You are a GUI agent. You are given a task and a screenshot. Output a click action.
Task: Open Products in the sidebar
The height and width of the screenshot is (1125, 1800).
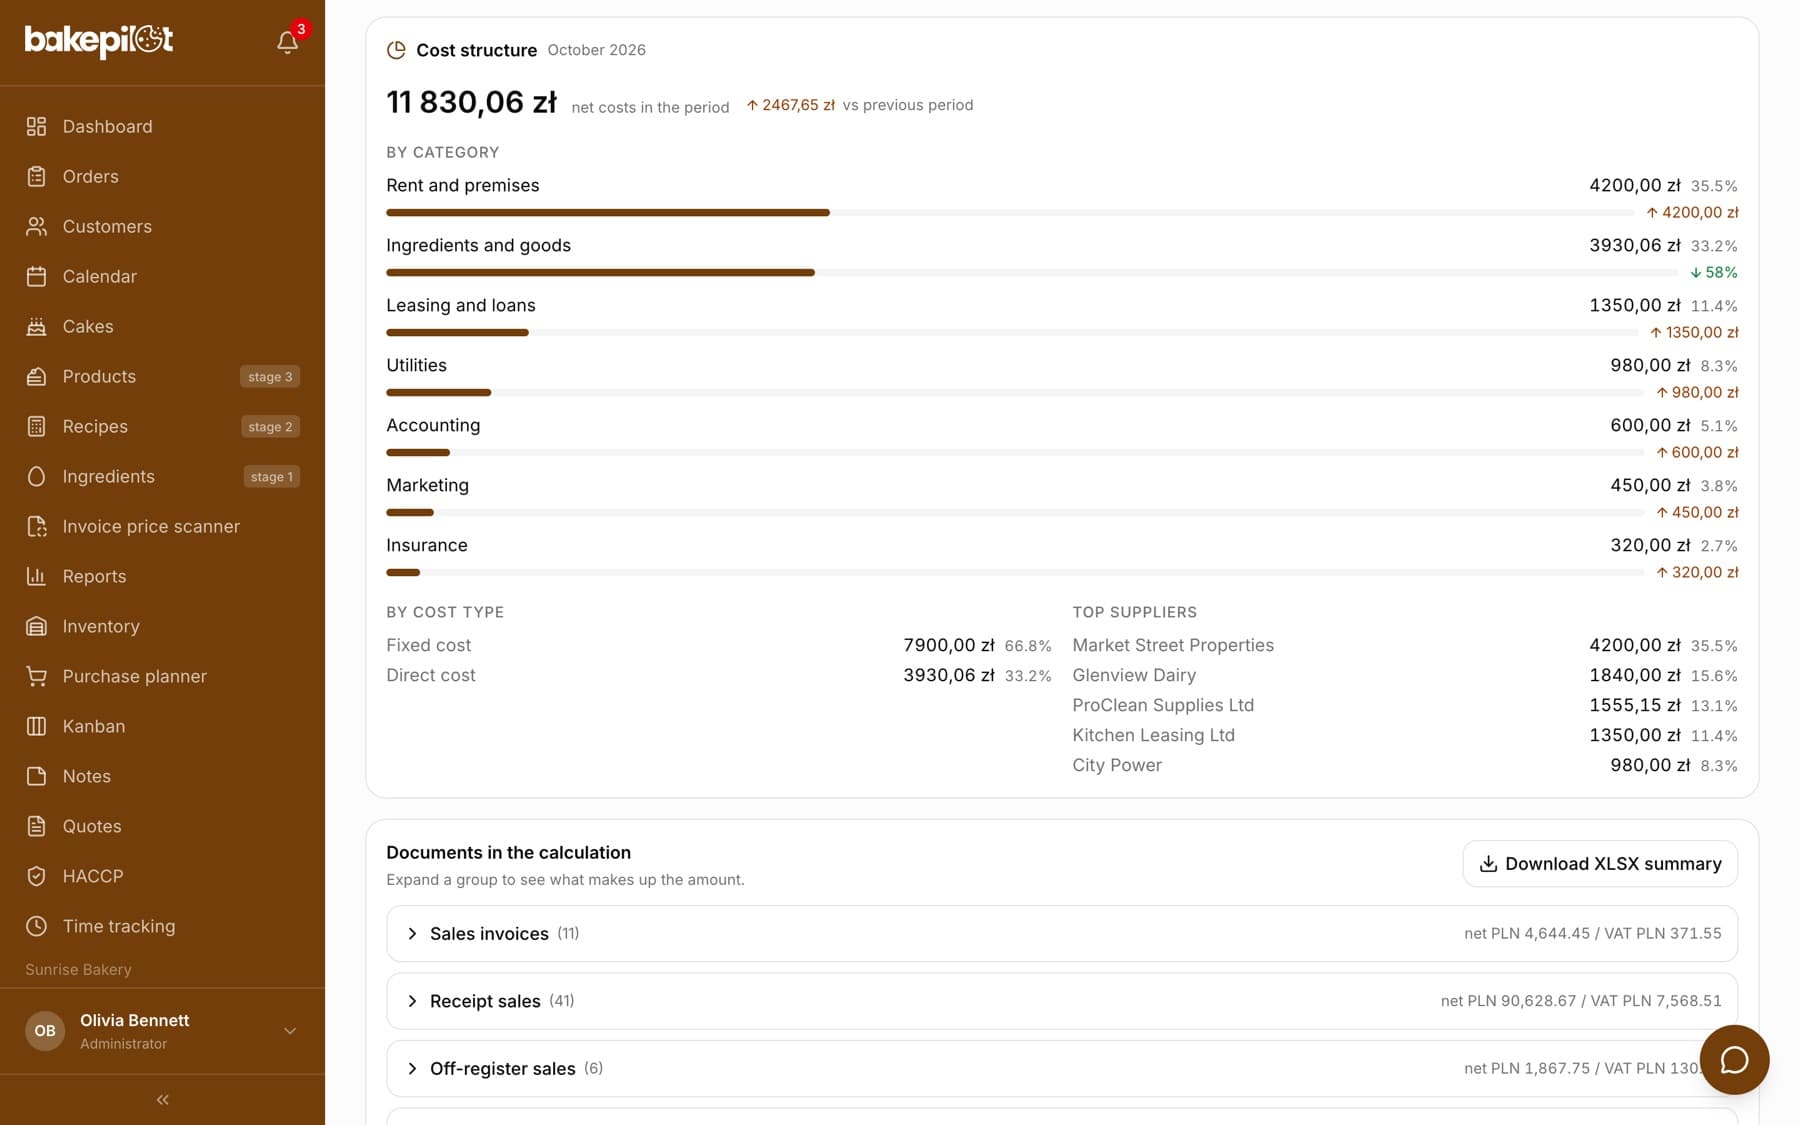pos(162,376)
